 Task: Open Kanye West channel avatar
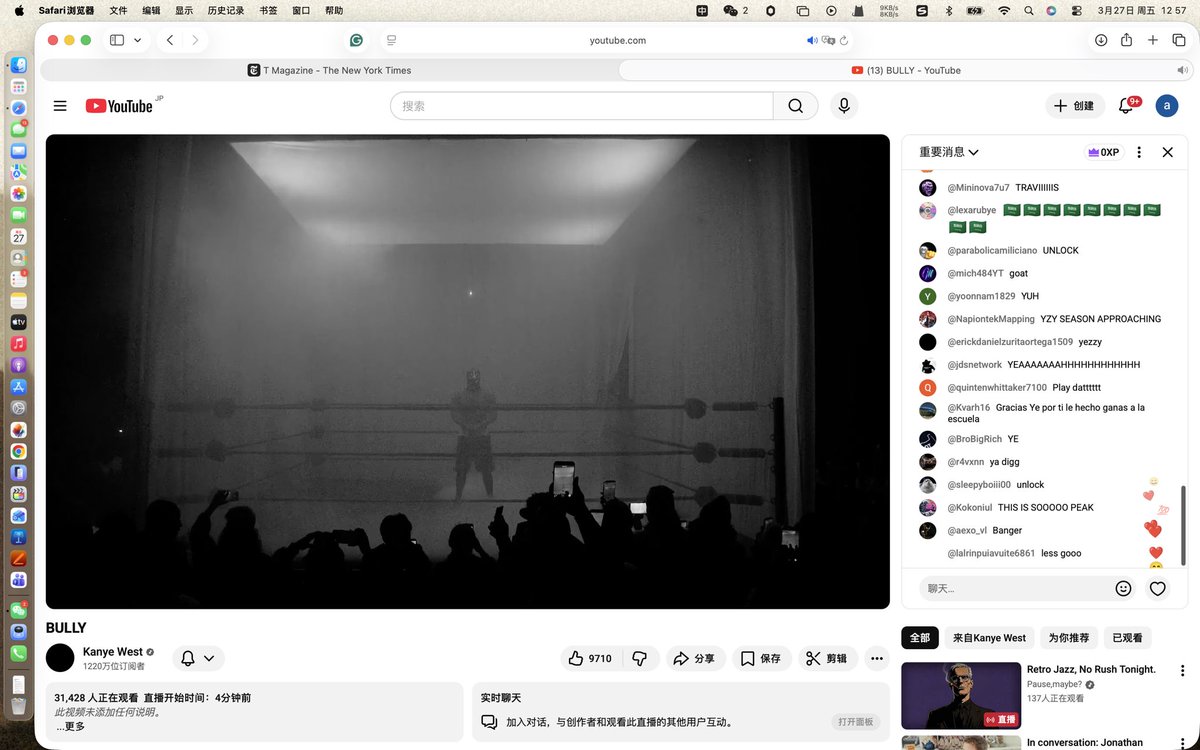click(60, 658)
